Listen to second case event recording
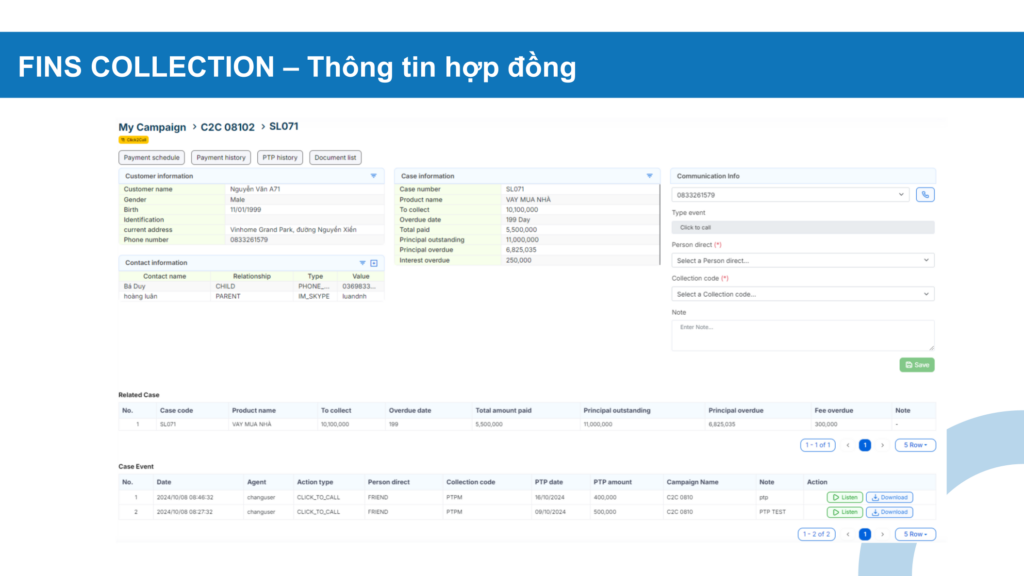Viewport: 1024px width, 576px height. pyautogui.click(x=844, y=512)
